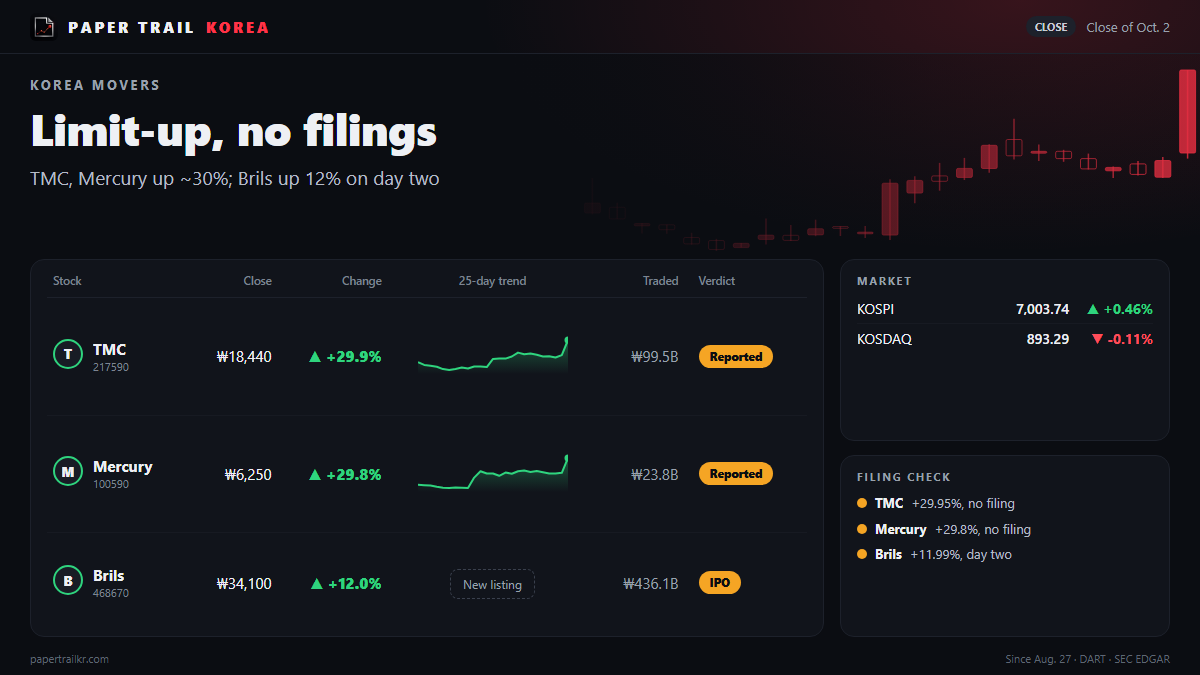Screen dimensions: 1200x675
Task: Click the green up arrow beside +29.8%
Action: coord(315,475)
